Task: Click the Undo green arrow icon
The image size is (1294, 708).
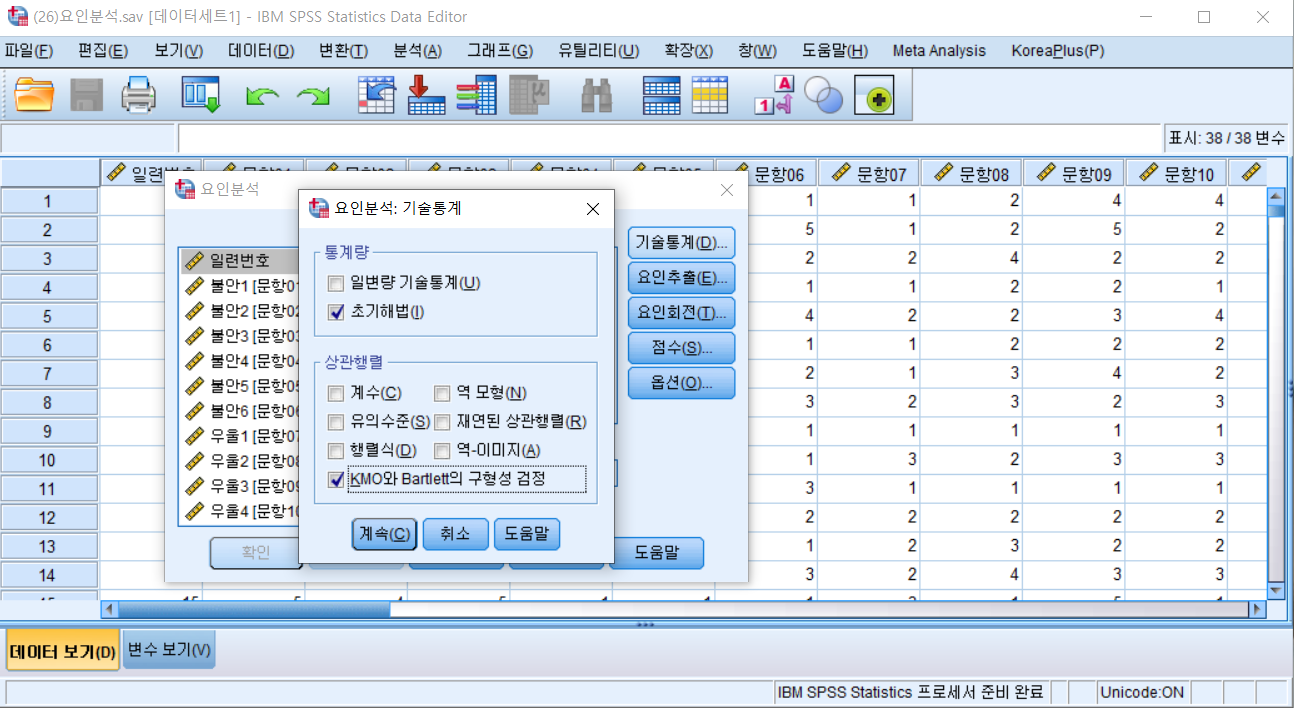Action: (262, 96)
